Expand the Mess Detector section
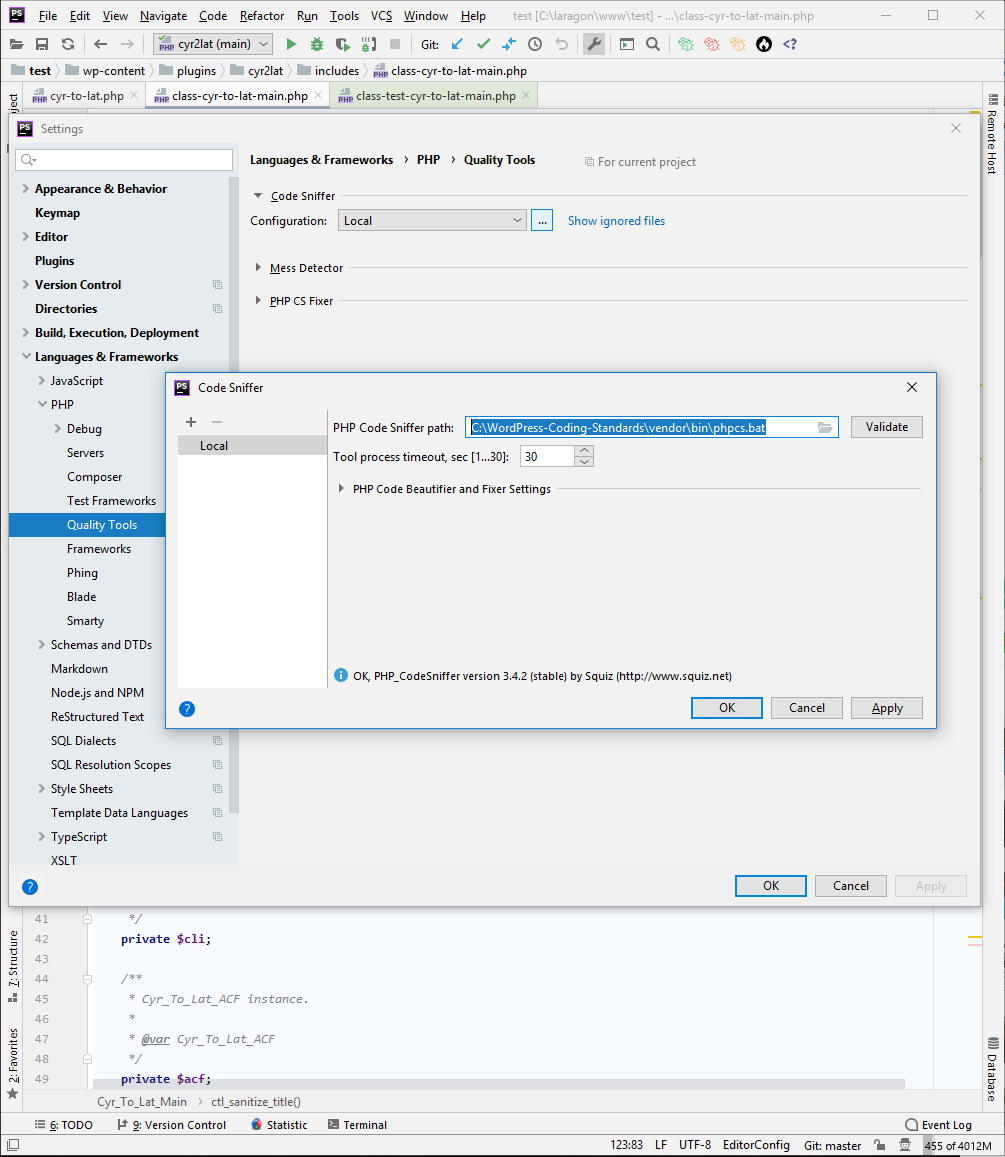Image resolution: width=1005 pixels, height=1157 pixels. (258, 268)
